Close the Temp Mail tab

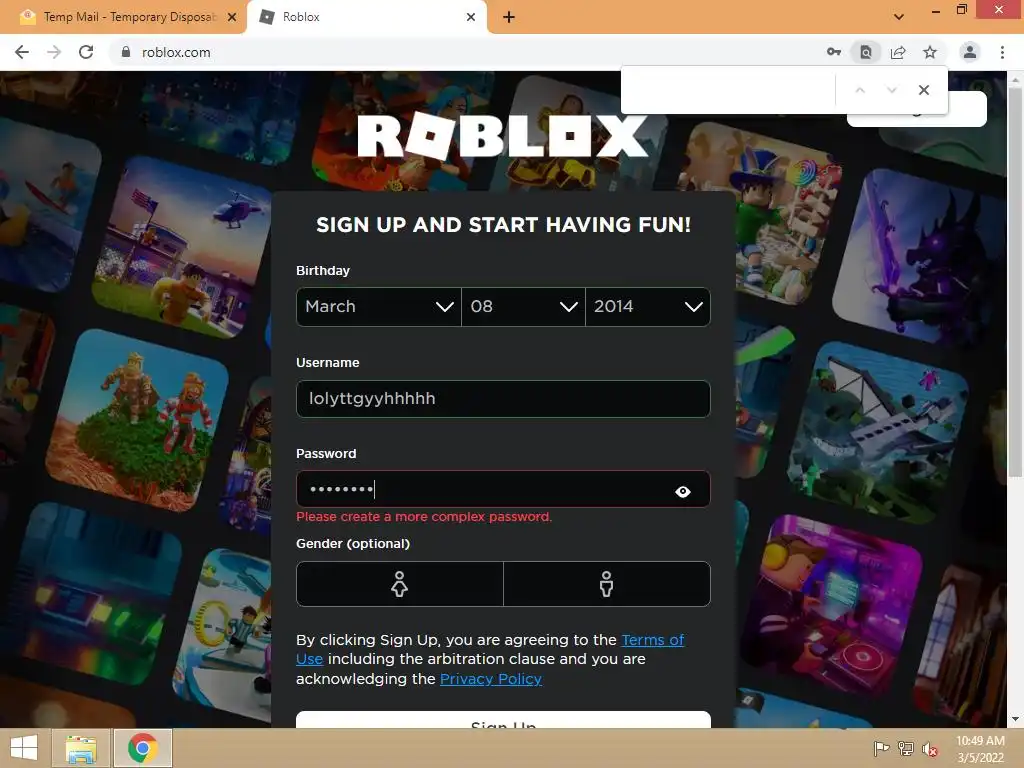(232, 18)
